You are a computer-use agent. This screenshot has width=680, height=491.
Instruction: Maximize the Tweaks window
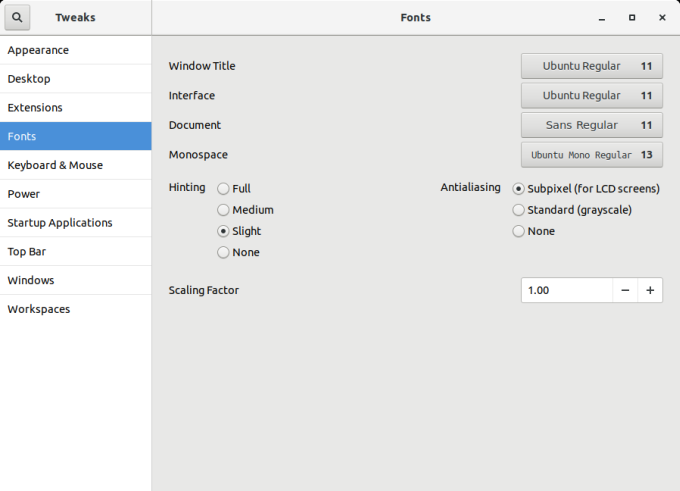point(631,18)
